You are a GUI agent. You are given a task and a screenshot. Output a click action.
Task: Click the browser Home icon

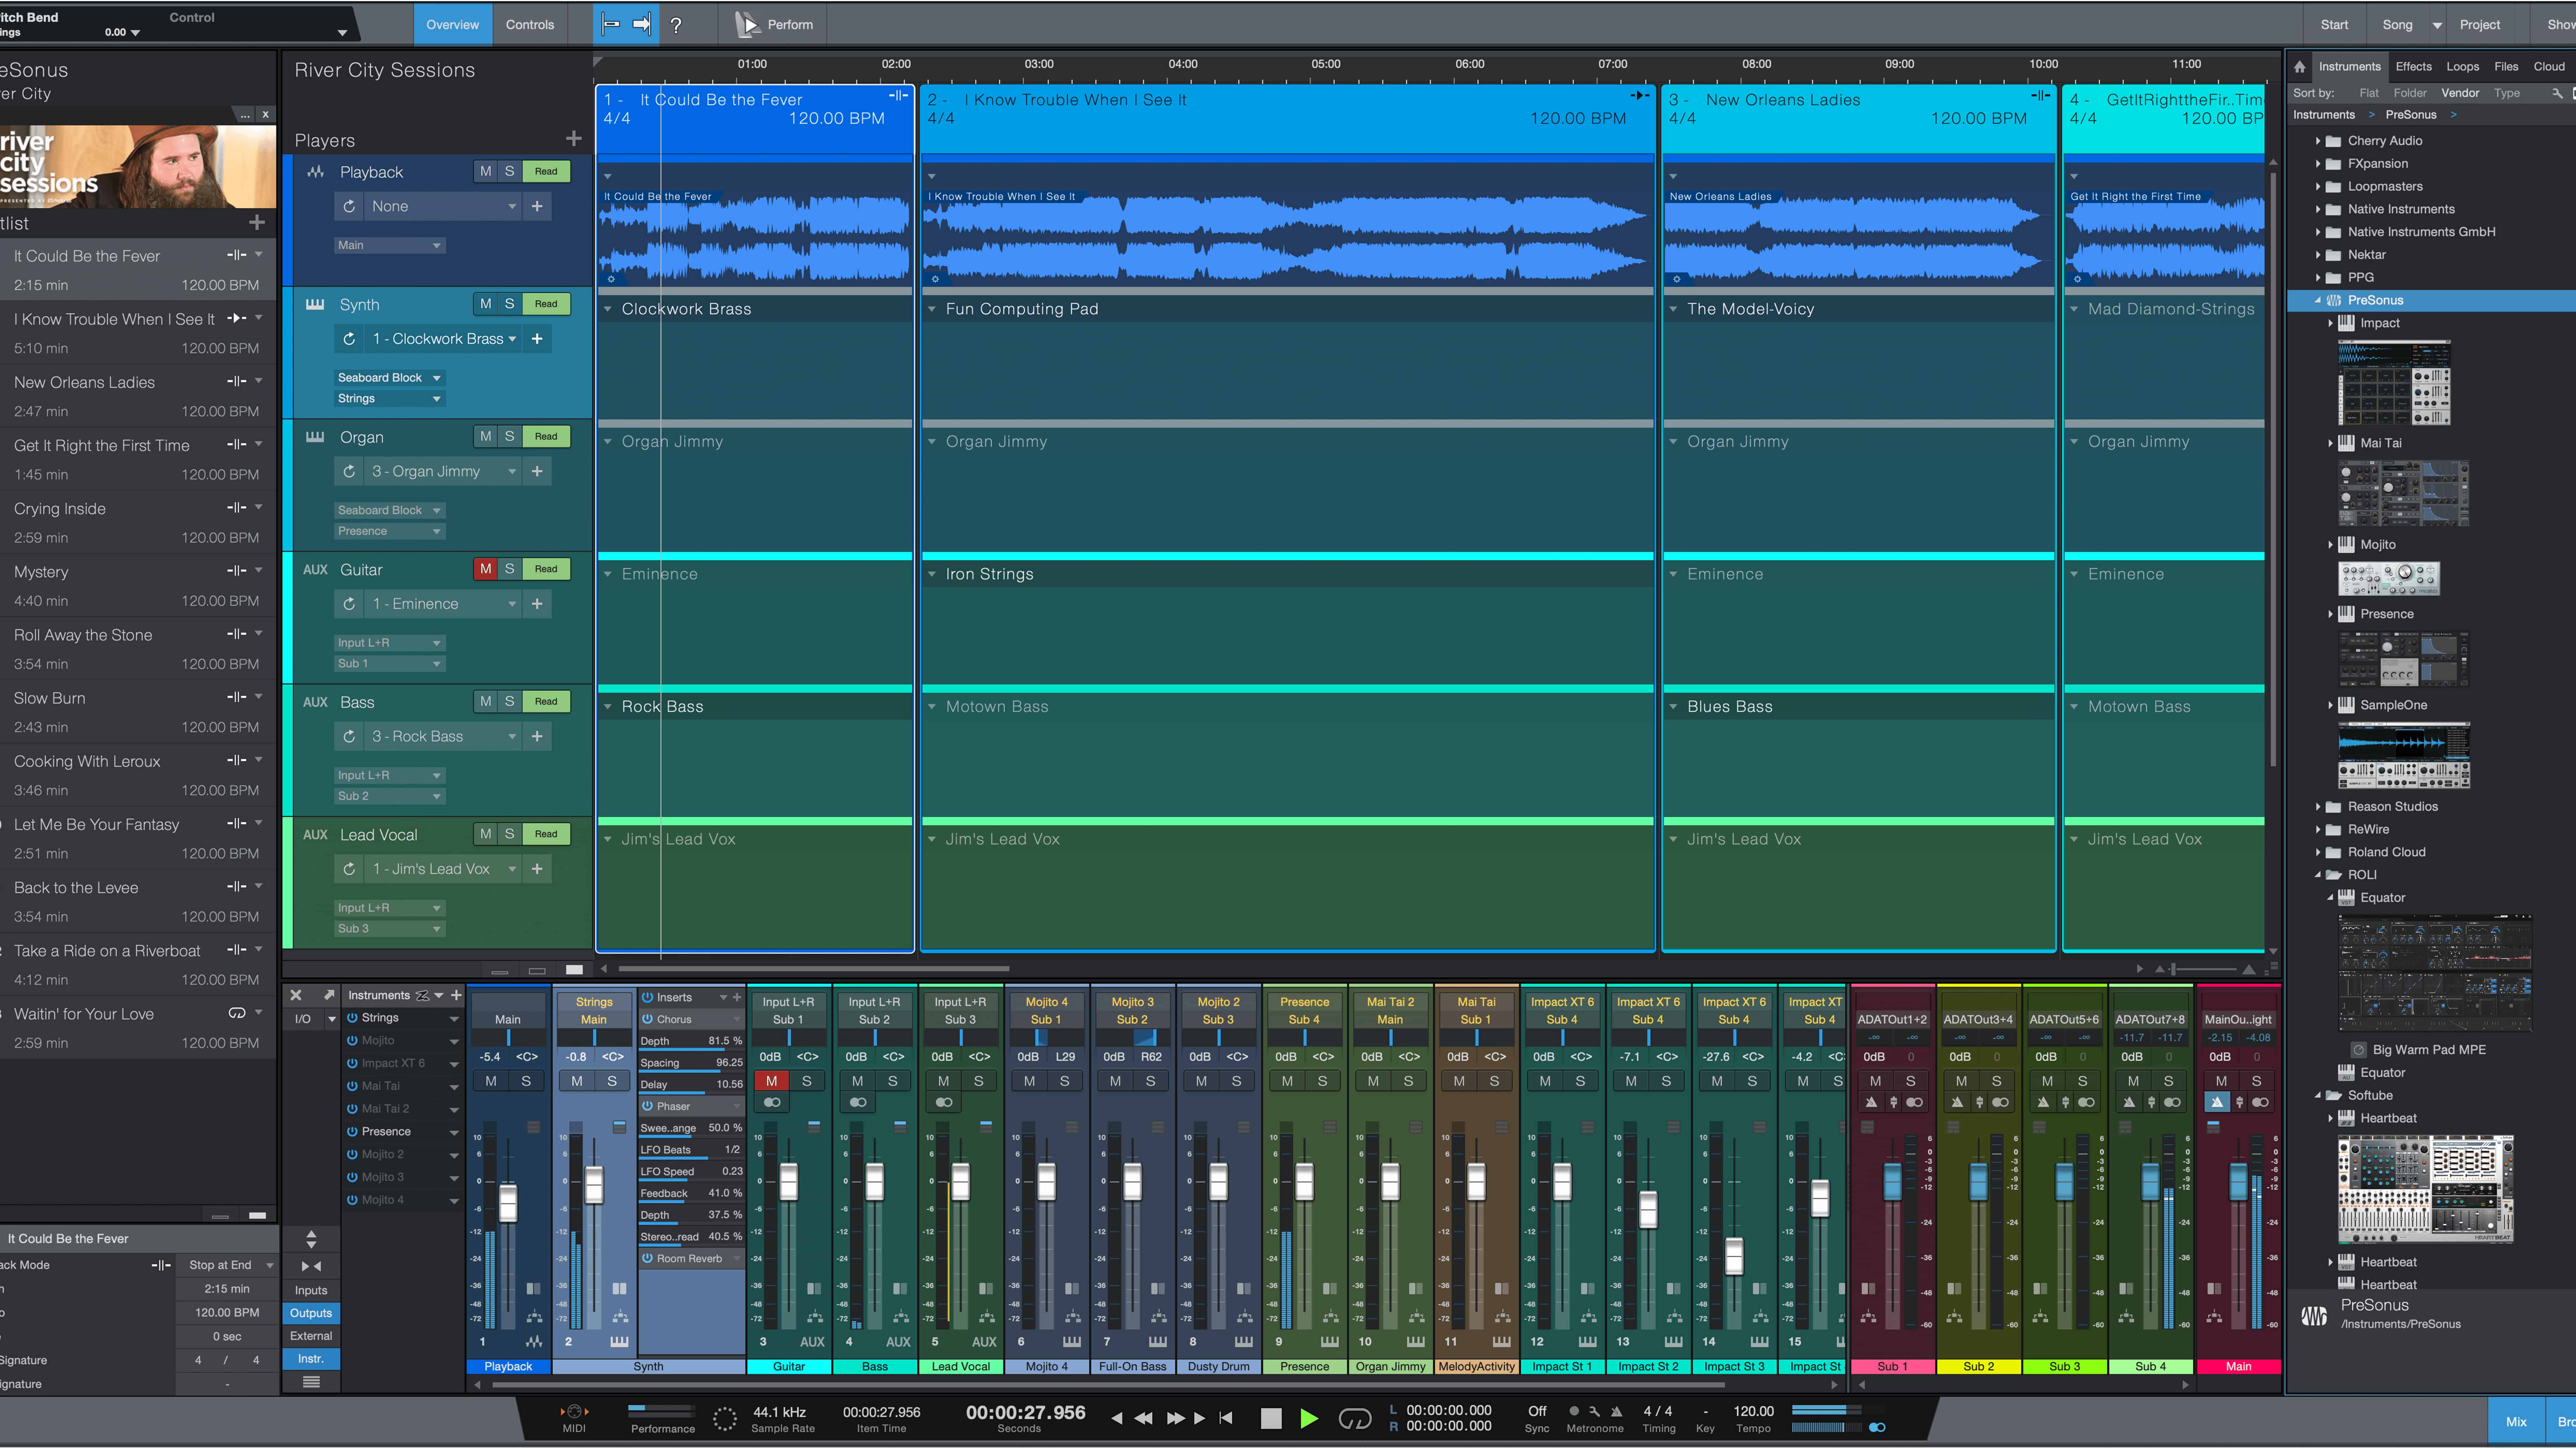point(2299,67)
